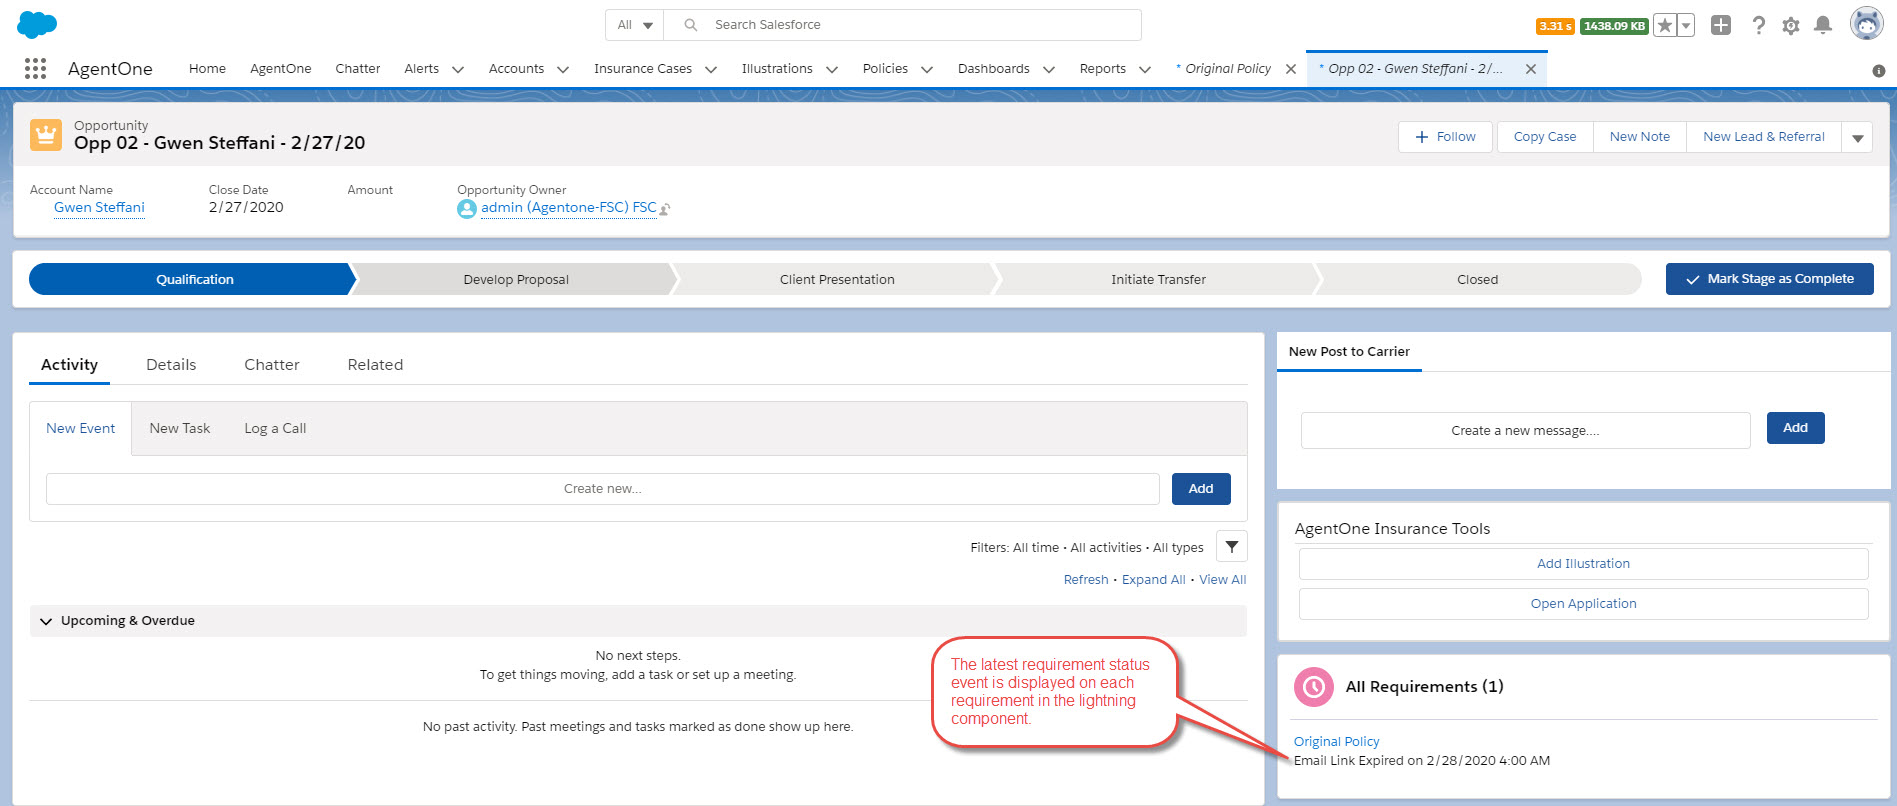Image resolution: width=1897 pixels, height=806 pixels.
Task: Switch to the Related tab
Action: [x=375, y=365]
